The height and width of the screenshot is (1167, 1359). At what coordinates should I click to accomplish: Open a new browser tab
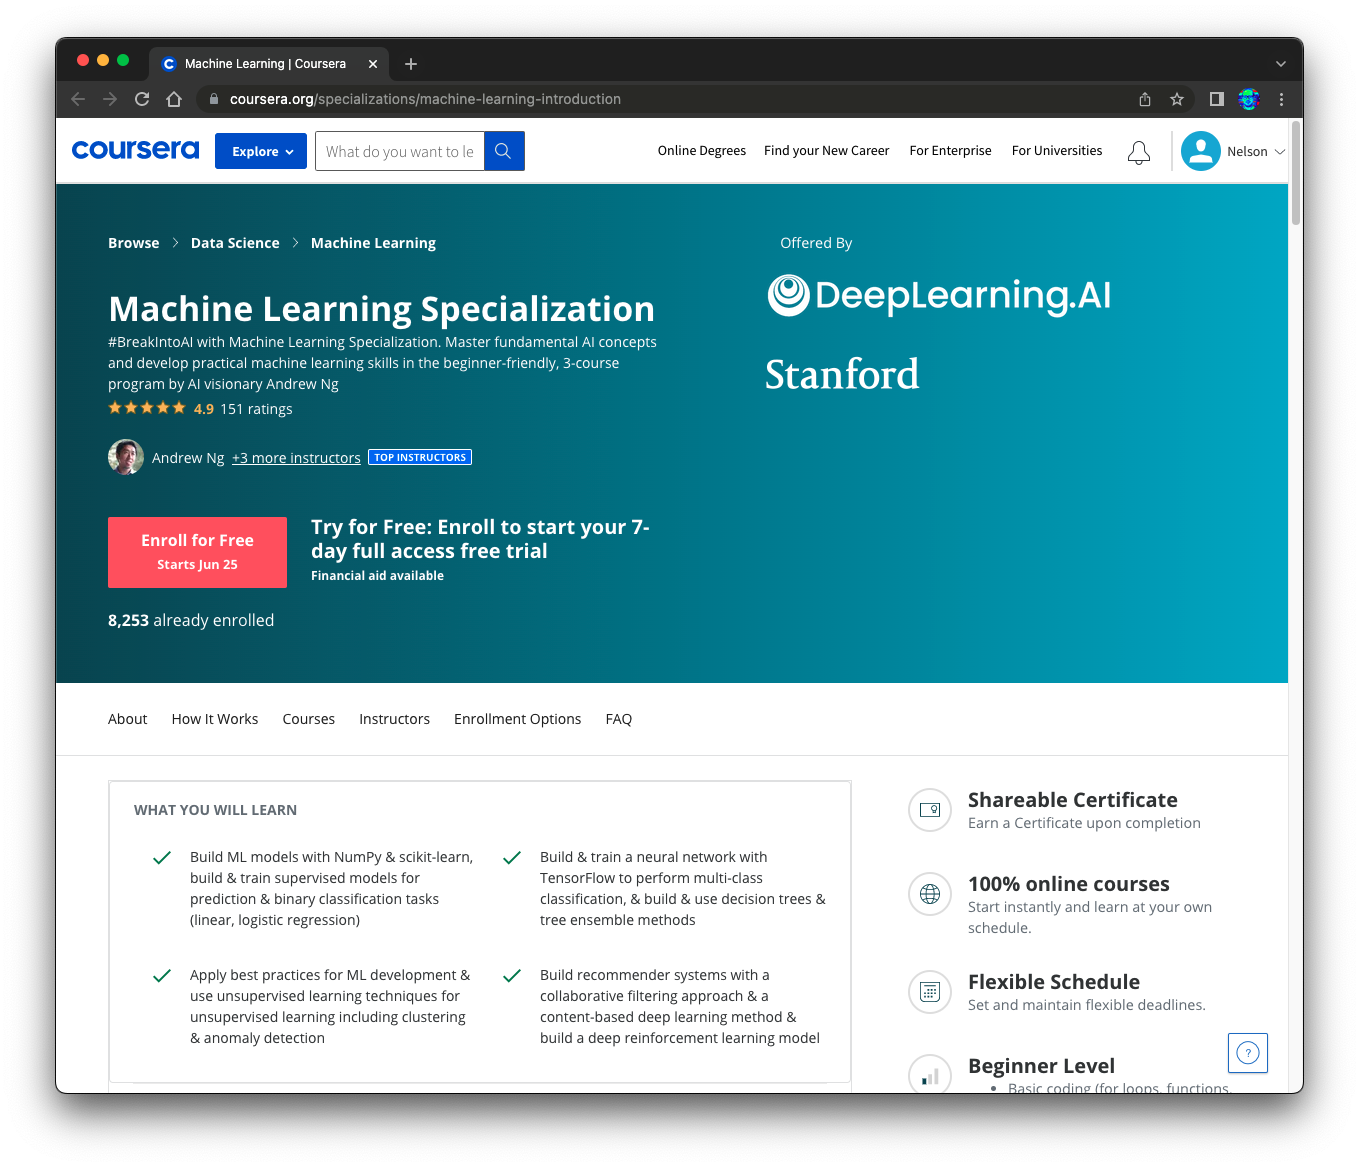[x=411, y=64]
